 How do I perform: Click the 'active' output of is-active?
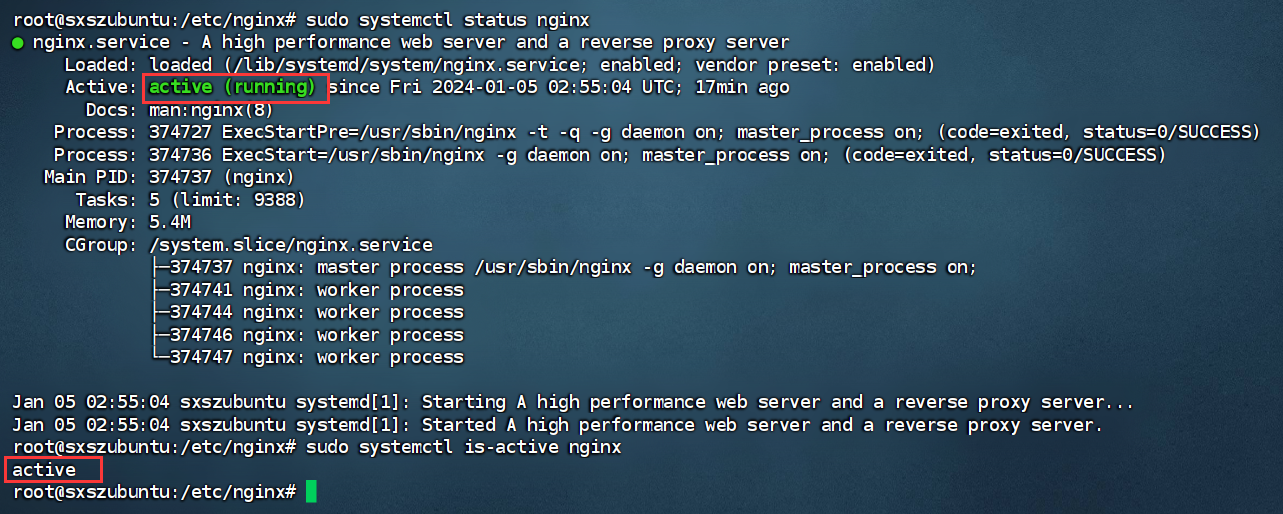pos(44,470)
